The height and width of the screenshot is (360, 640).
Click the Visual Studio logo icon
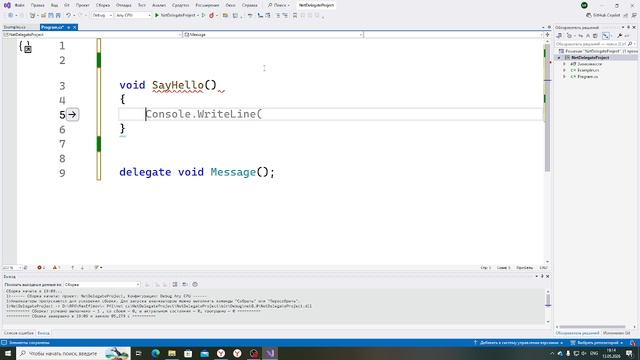pos(7,5)
